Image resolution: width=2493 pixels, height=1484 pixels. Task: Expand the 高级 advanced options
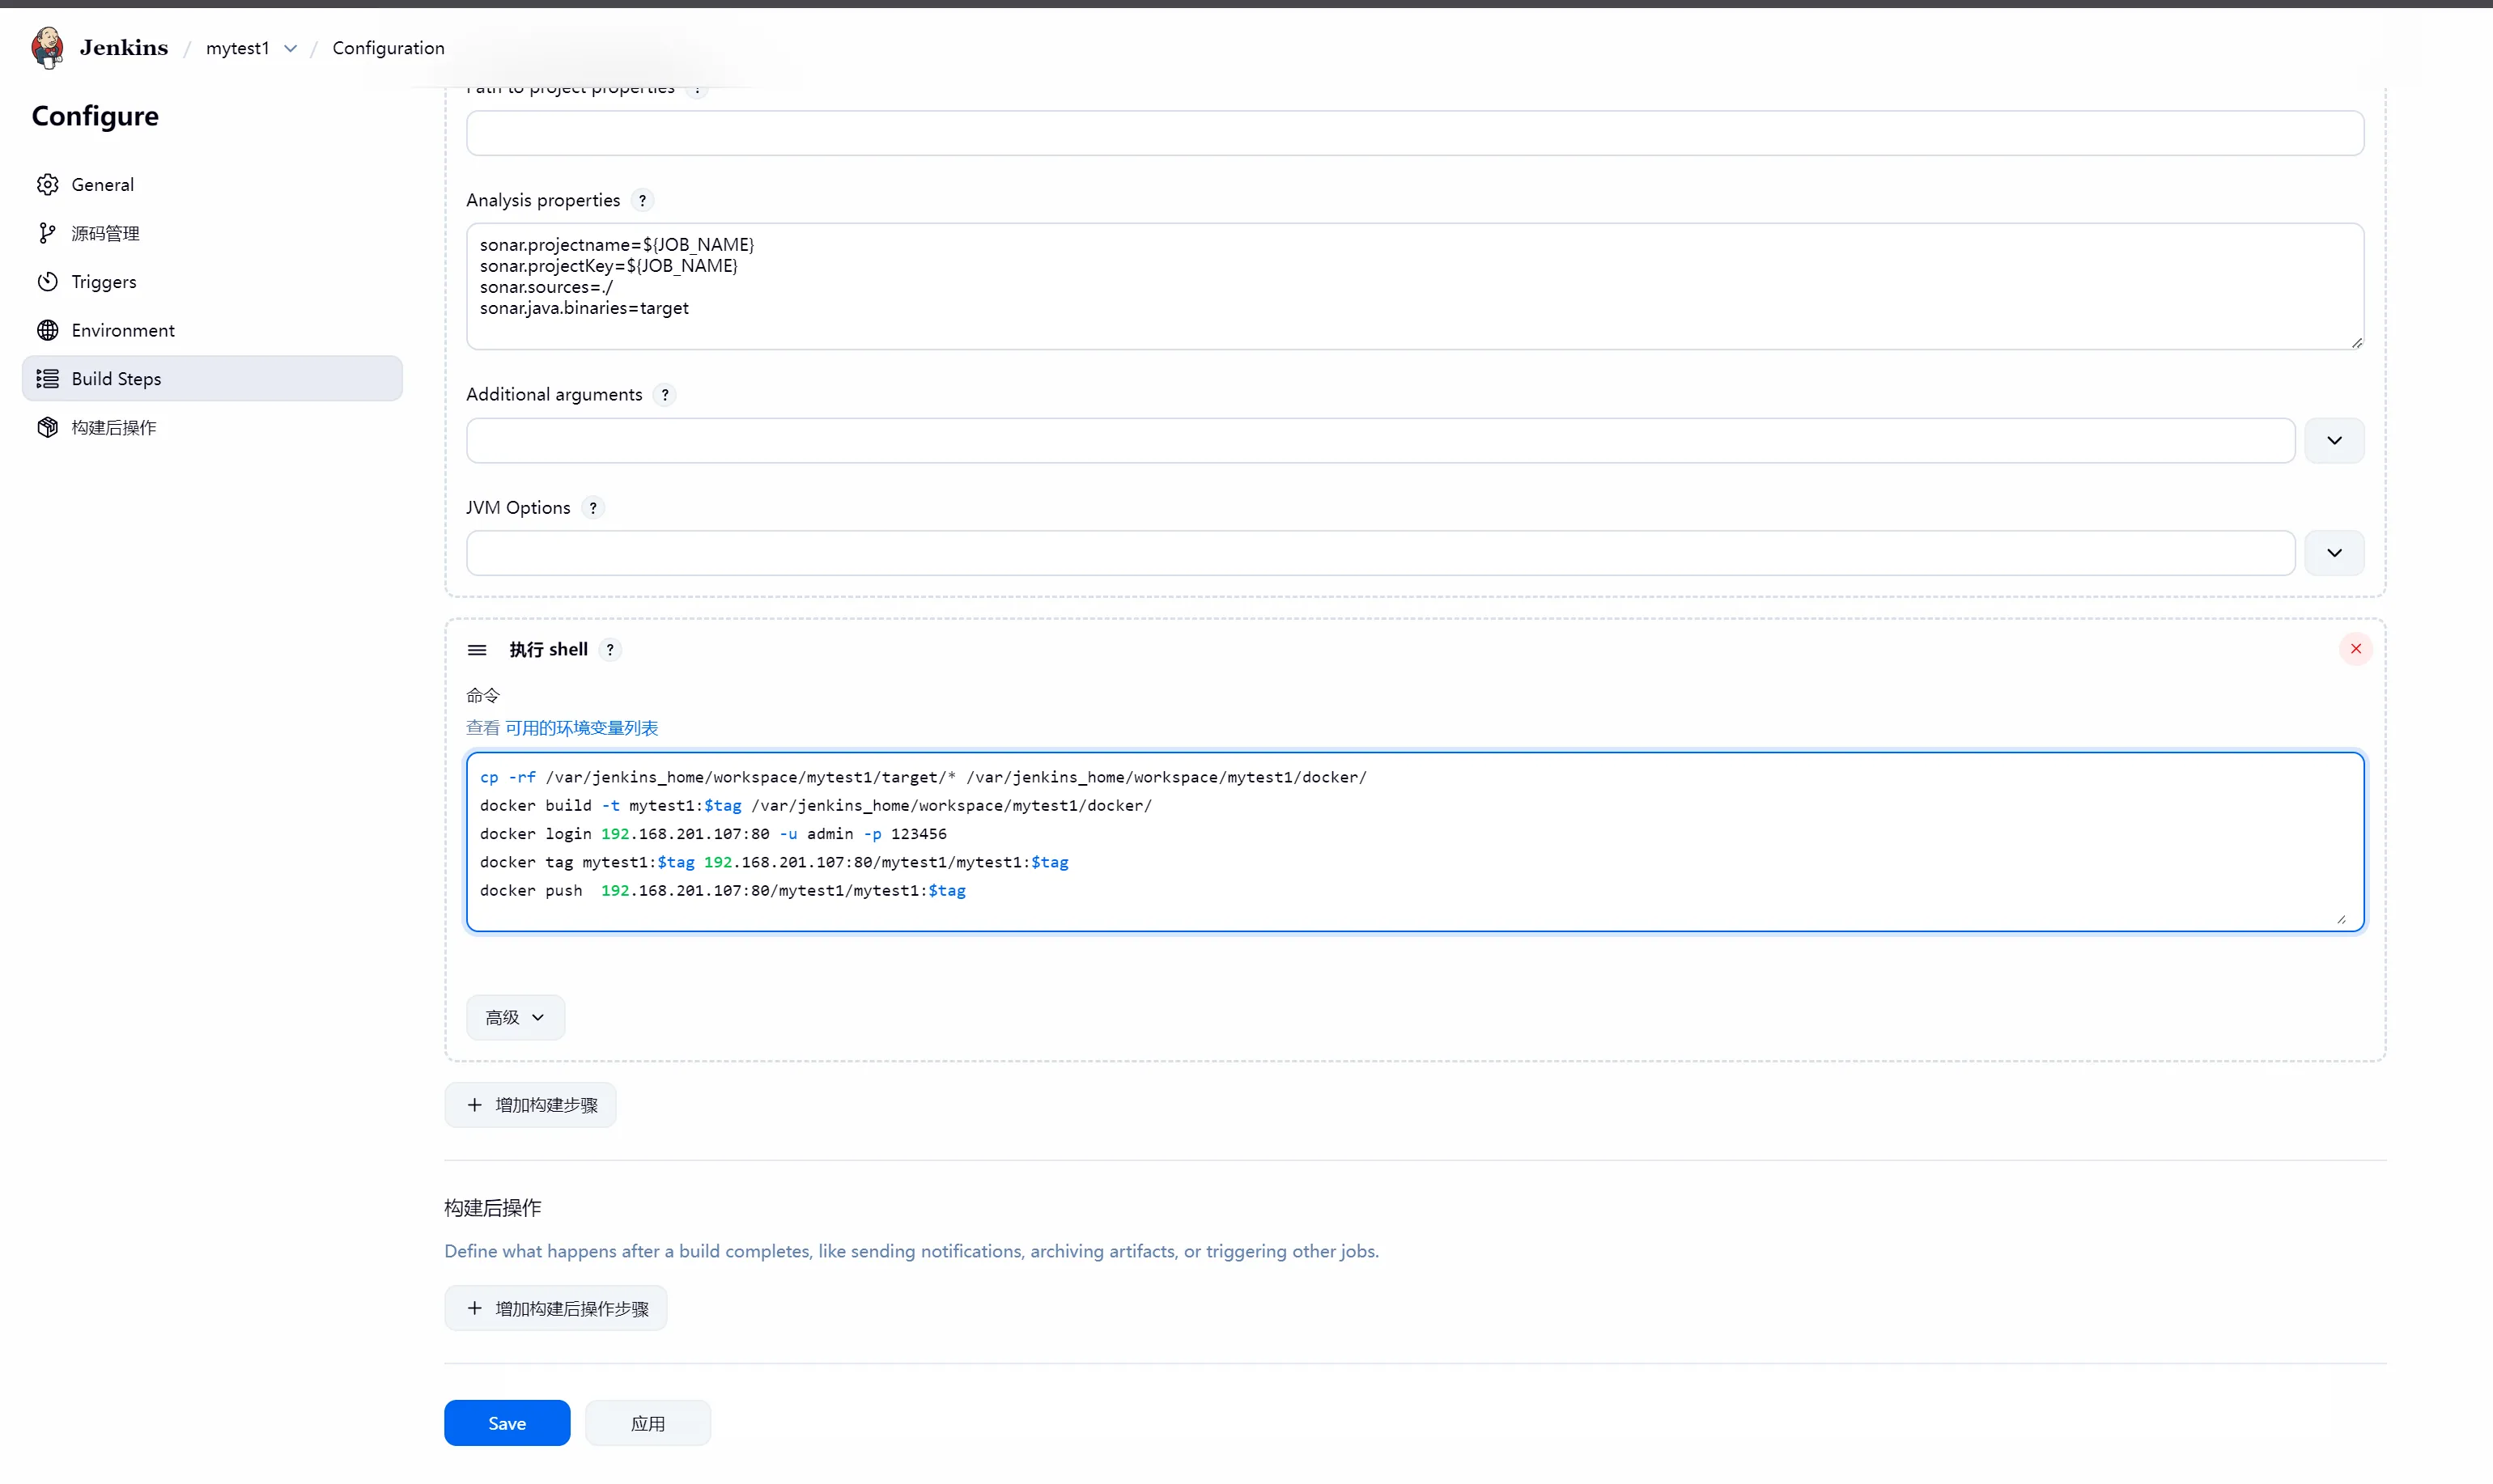[x=515, y=1017]
